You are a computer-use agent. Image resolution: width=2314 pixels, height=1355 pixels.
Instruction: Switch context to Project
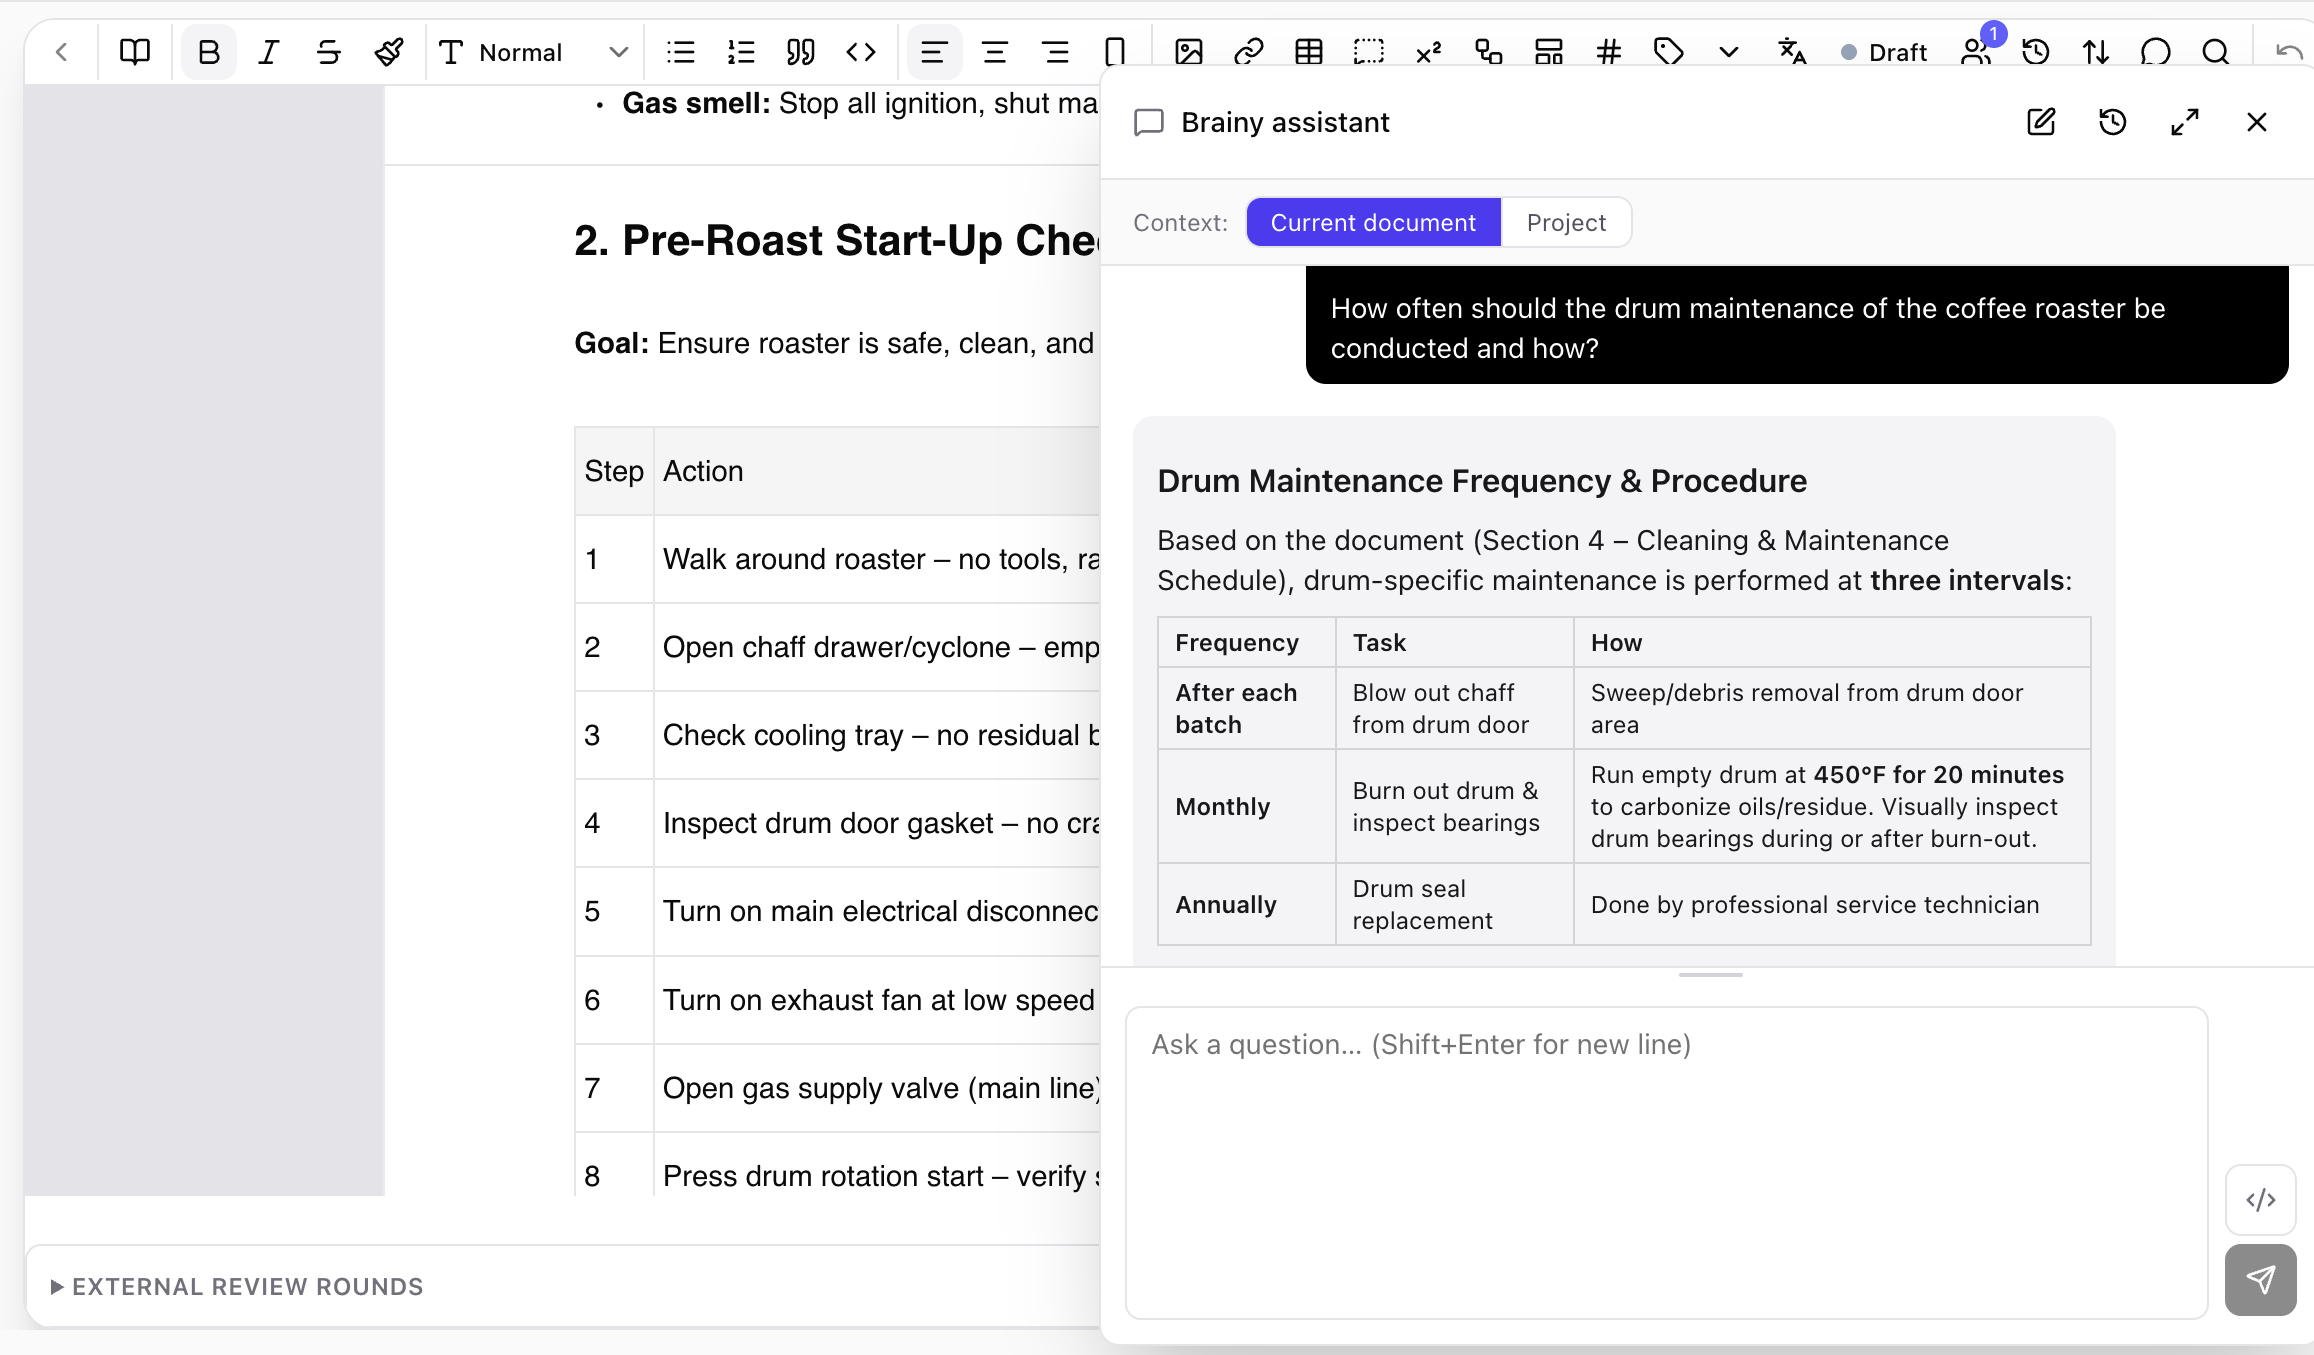point(1566,222)
